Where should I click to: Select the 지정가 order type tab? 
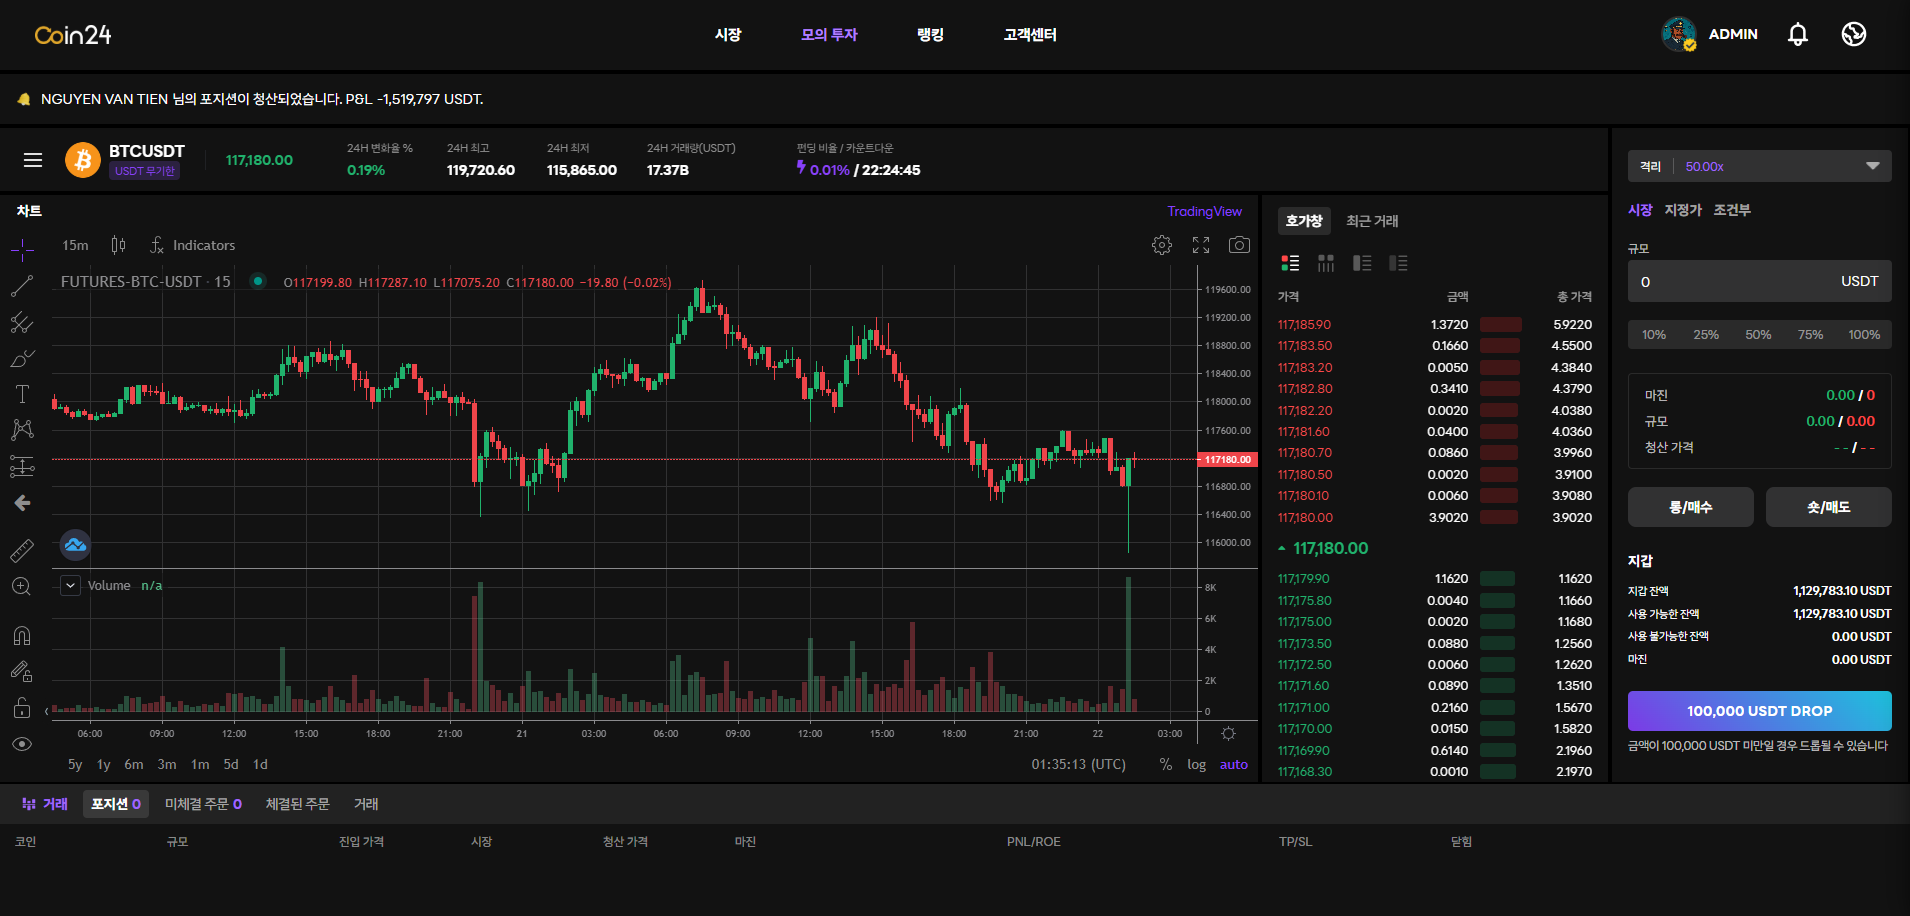point(1682,210)
